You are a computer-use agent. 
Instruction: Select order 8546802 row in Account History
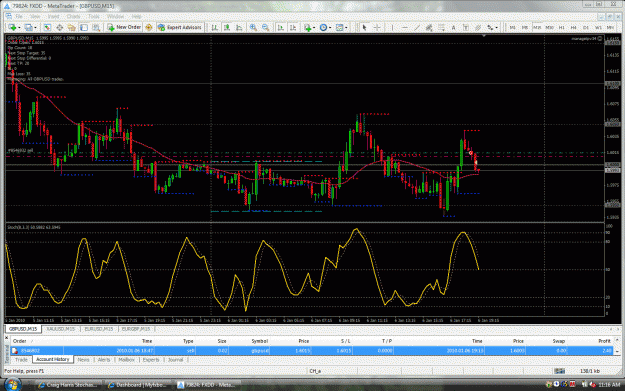[x=312, y=351]
